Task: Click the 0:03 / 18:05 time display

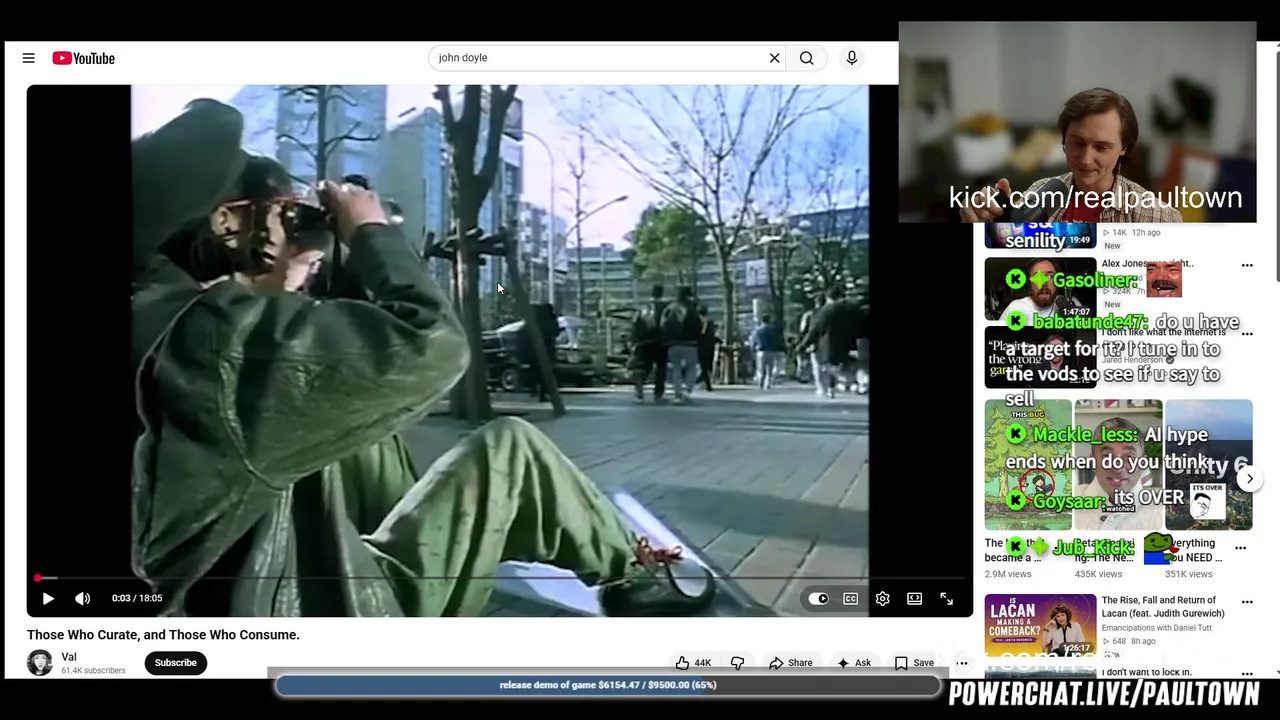Action: 137,598
